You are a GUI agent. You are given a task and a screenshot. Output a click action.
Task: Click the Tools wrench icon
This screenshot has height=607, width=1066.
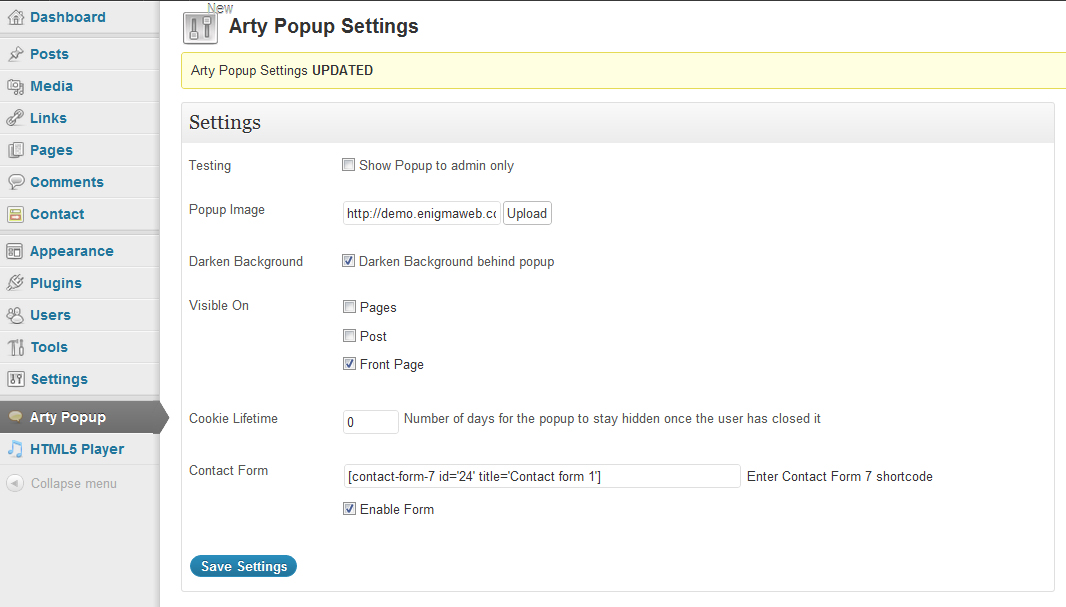(x=15, y=347)
